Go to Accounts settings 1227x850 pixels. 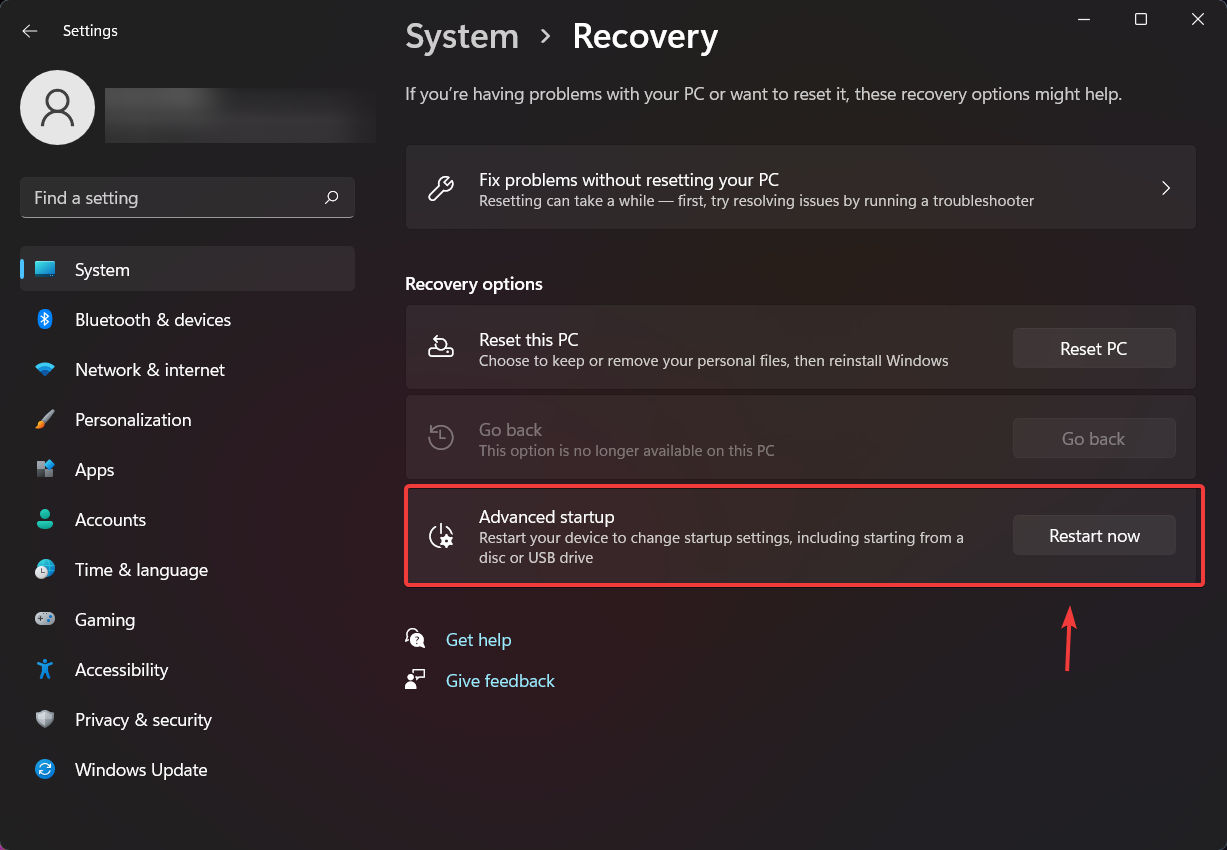point(110,520)
